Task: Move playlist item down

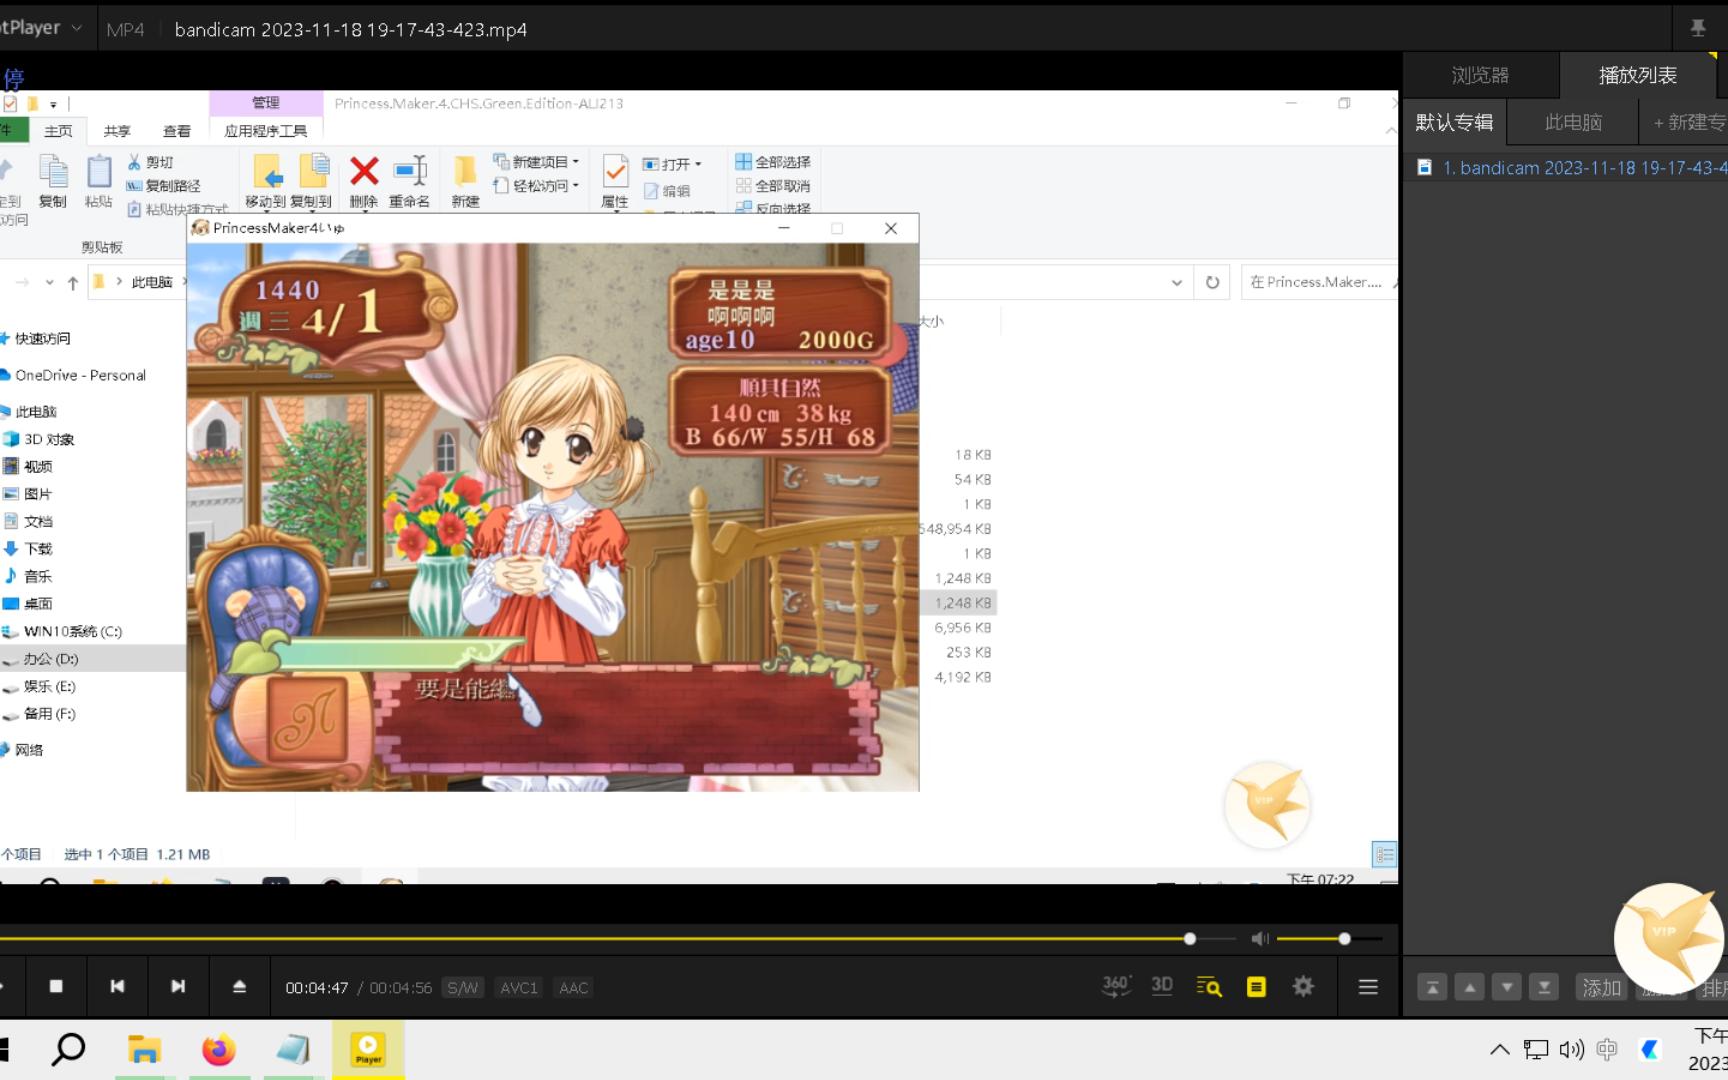Action: pyautogui.click(x=1507, y=988)
